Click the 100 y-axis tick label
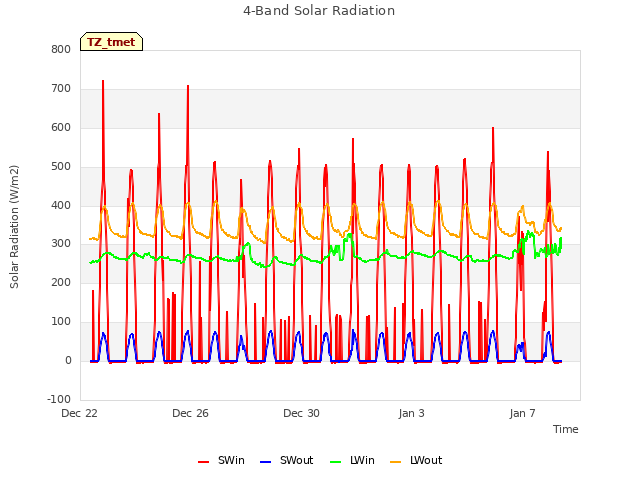The image size is (640, 480). [x=61, y=322]
